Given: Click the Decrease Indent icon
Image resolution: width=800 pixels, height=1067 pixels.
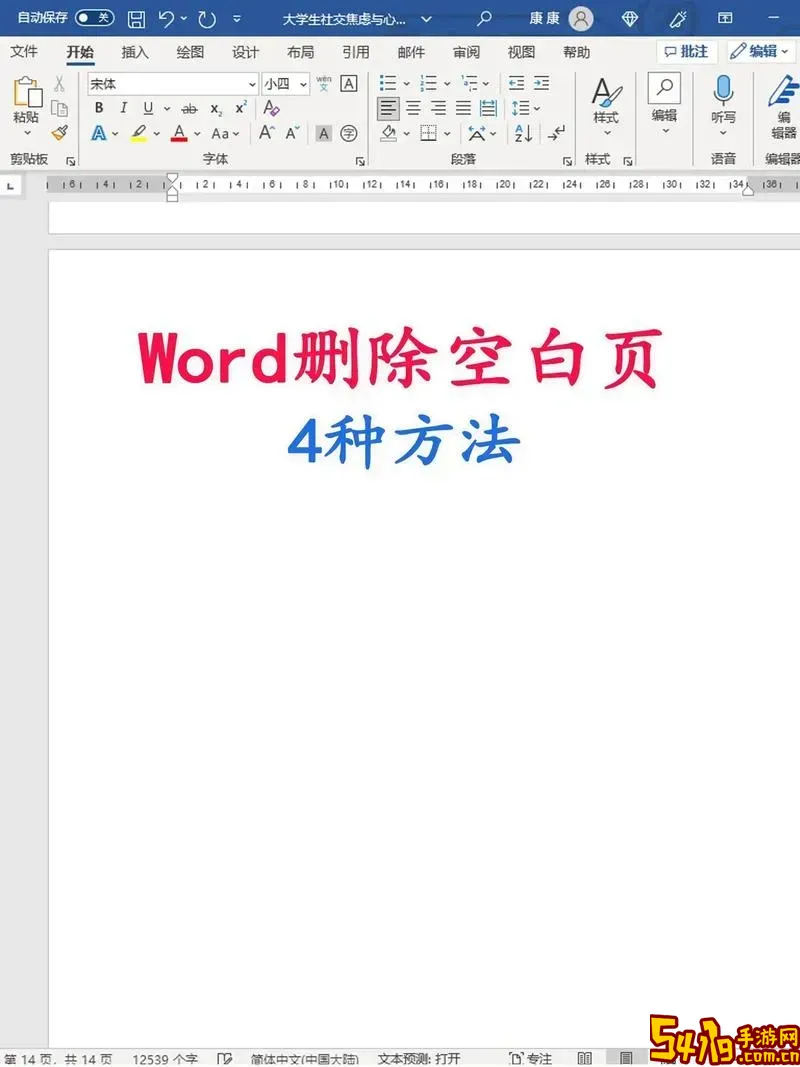Looking at the screenshot, I should (x=516, y=83).
